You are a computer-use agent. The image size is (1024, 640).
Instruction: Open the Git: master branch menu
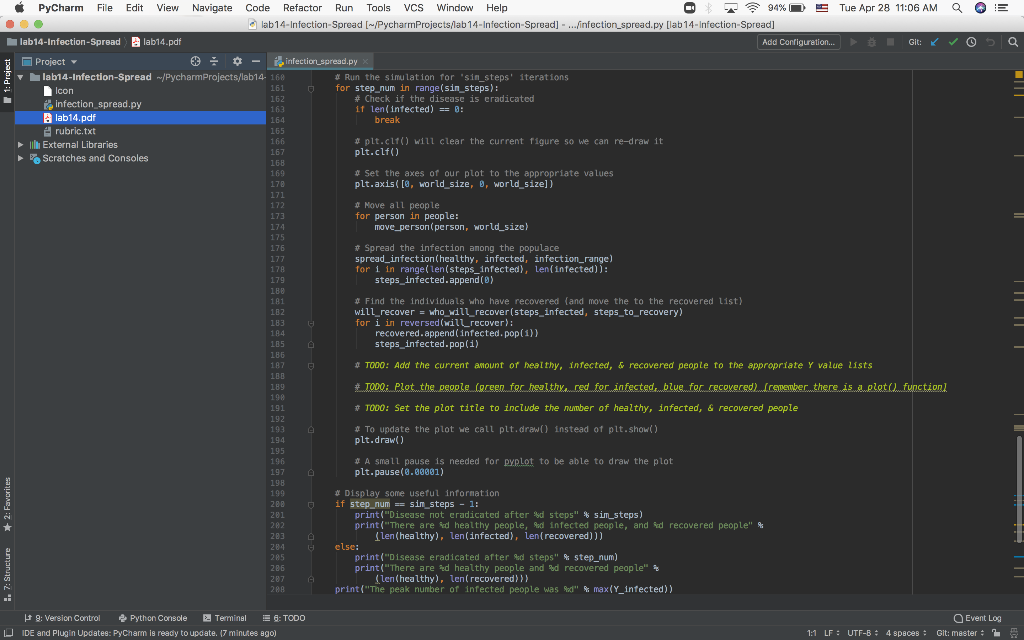click(960, 633)
